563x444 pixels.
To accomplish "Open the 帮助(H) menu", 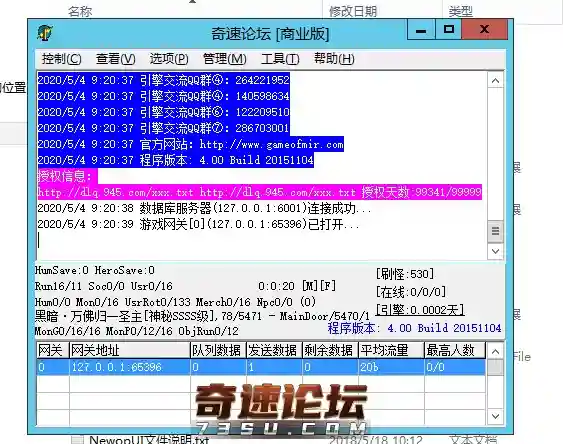I will point(334,59).
